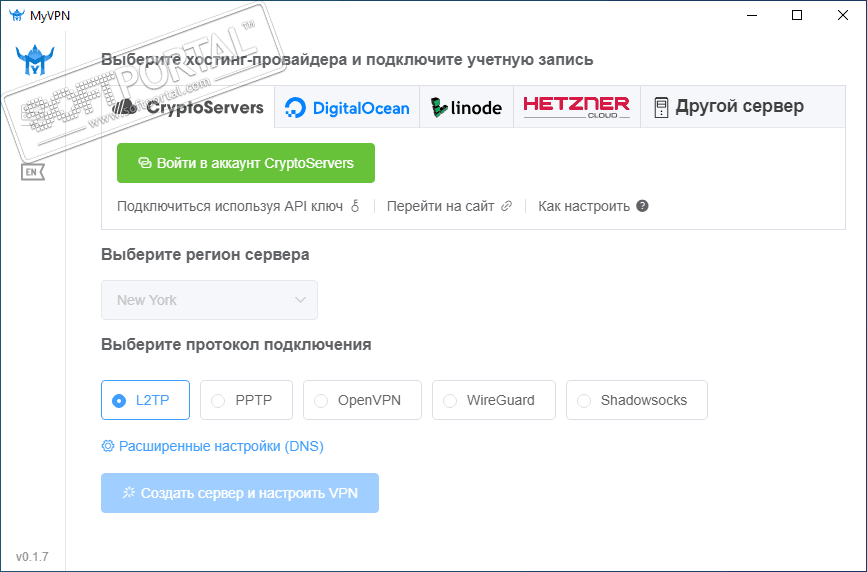Click the key icon beside API key link
The image size is (867, 572).
[355, 206]
